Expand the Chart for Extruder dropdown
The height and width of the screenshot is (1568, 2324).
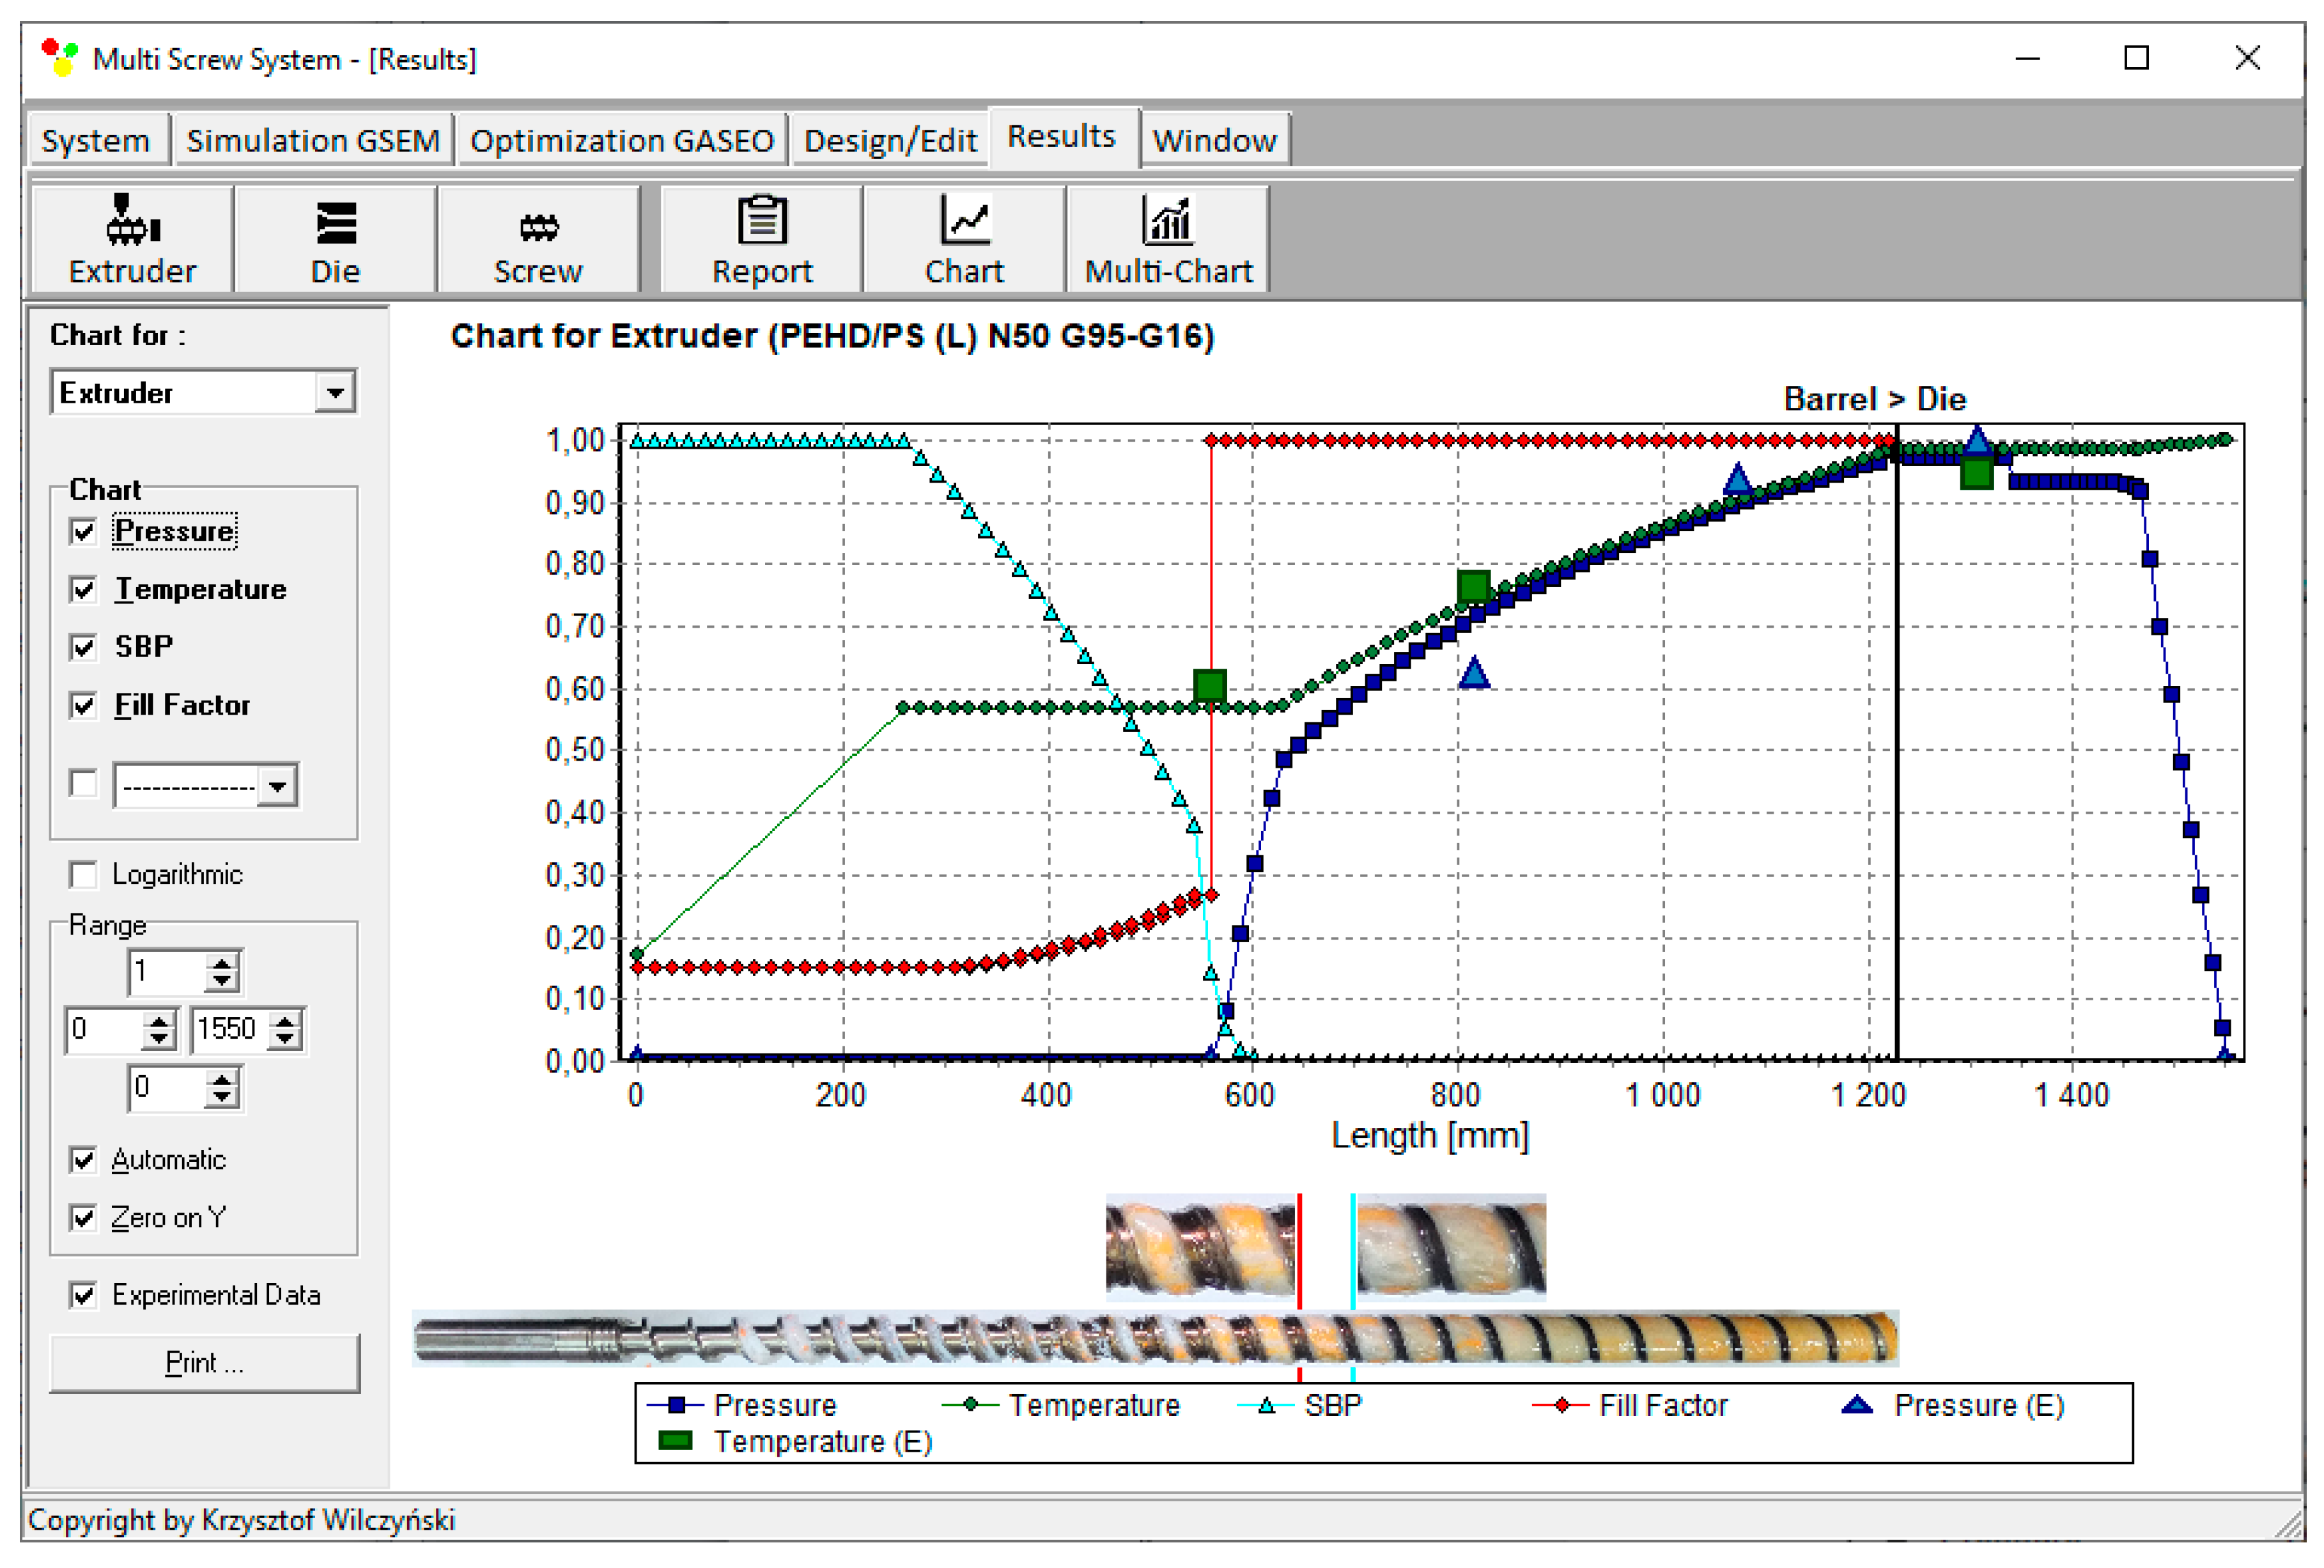(335, 392)
